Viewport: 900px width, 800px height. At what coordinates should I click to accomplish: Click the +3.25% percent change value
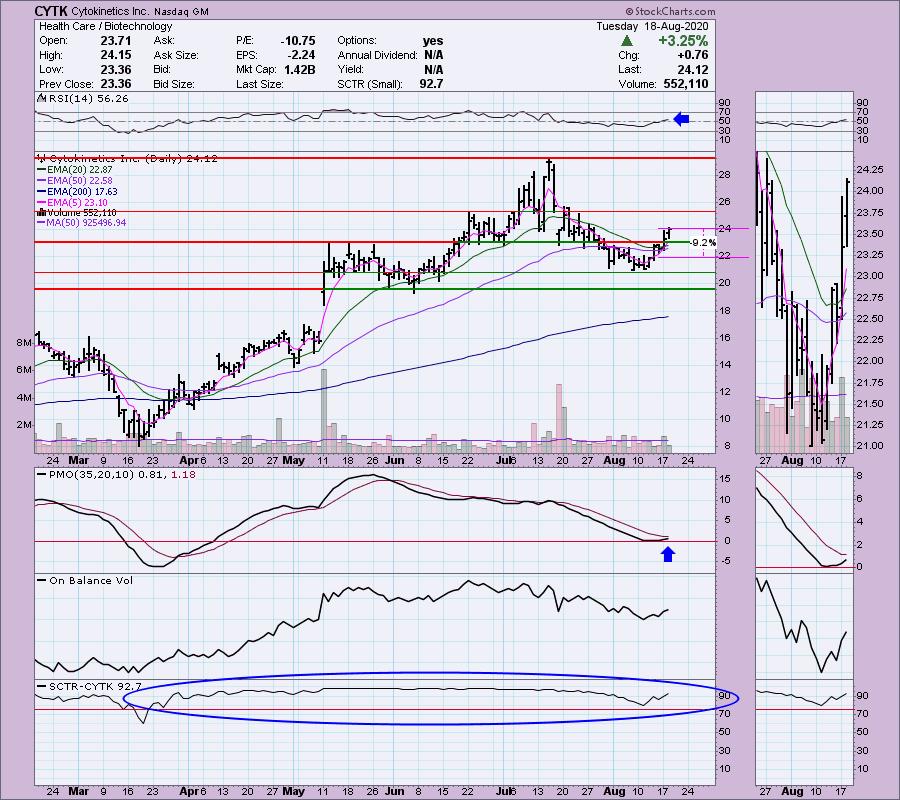pos(683,41)
